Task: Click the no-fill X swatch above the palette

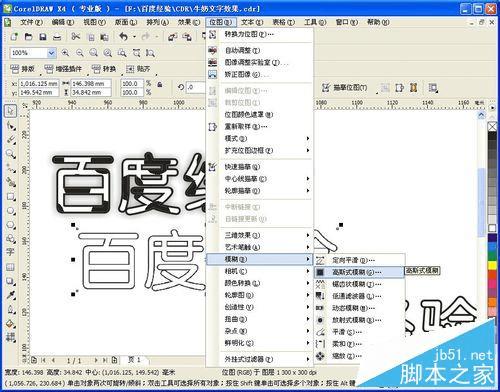Action: click(x=492, y=127)
